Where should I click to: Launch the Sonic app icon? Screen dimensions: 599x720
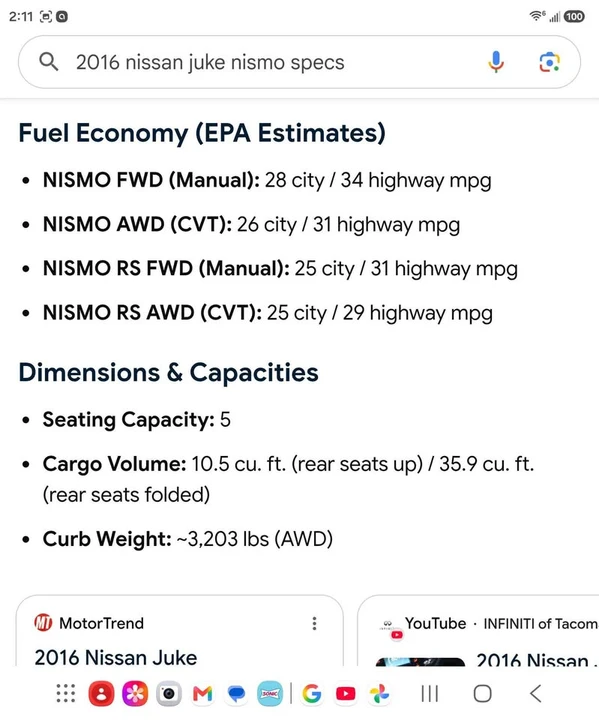pyautogui.click(x=270, y=693)
